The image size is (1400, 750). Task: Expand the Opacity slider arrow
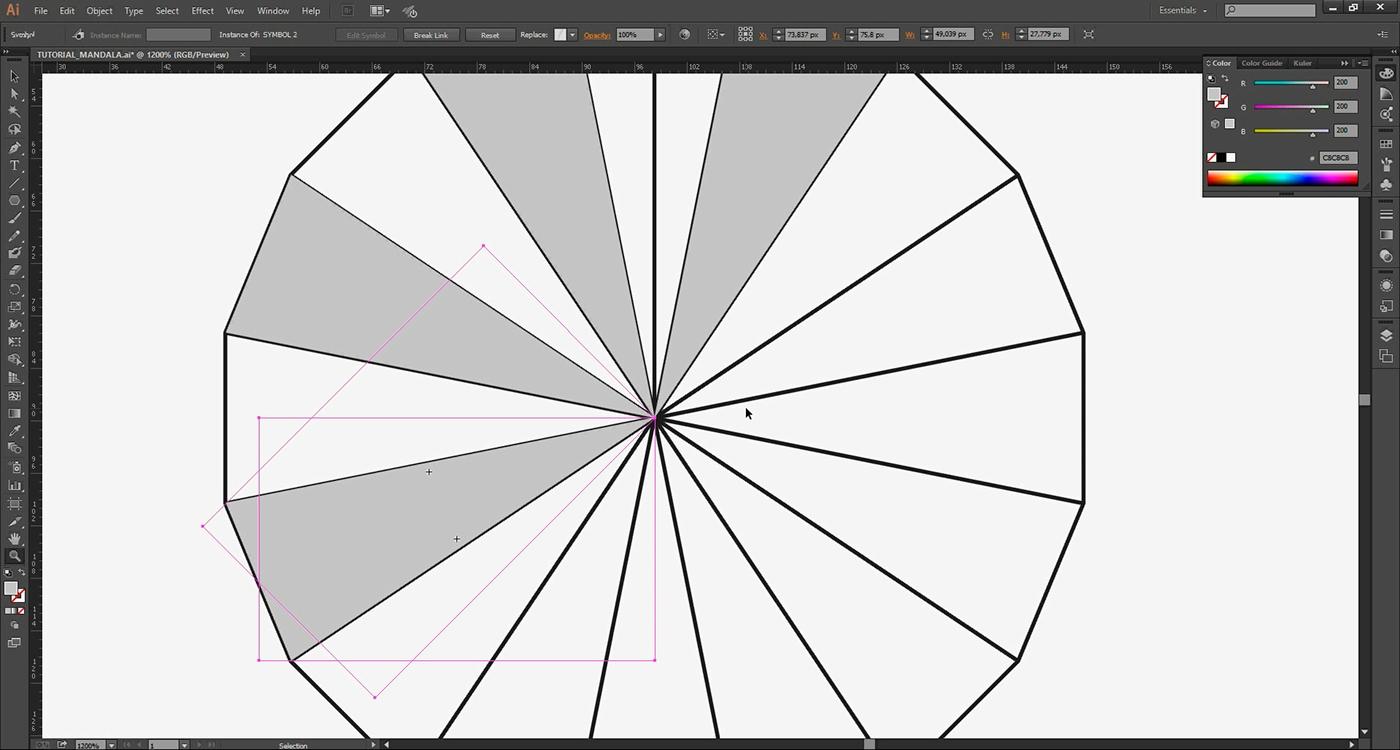click(660, 34)
